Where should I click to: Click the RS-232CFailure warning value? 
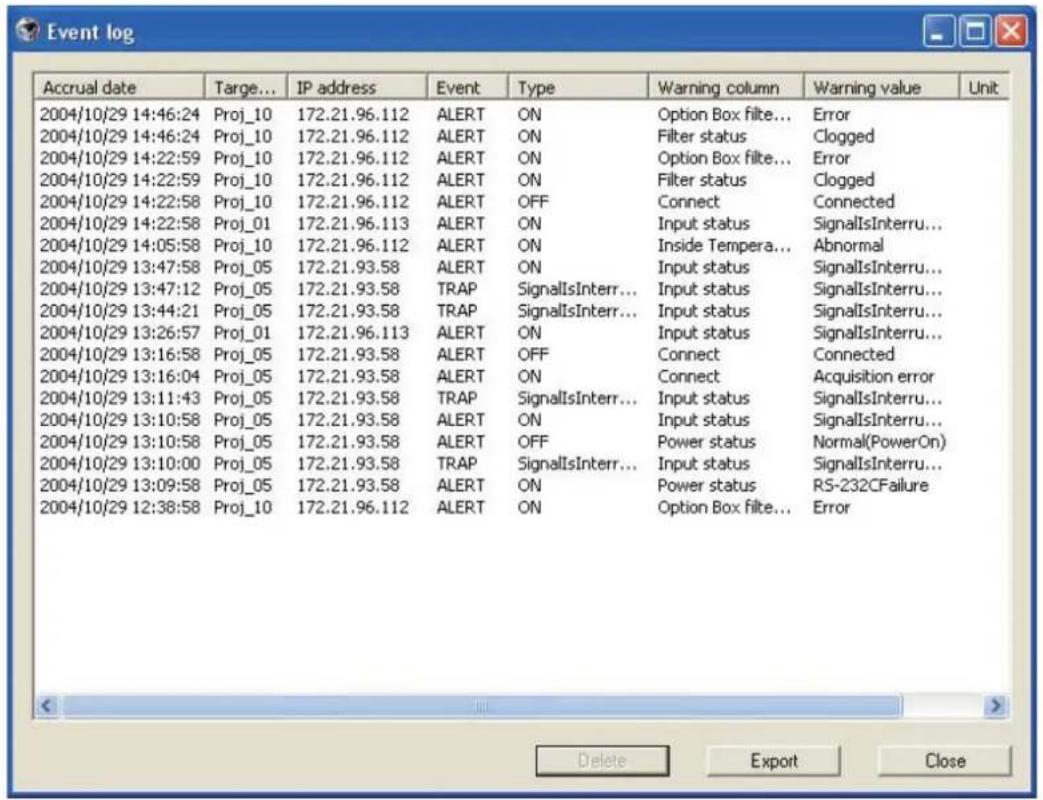pyautogui.click(x=870, y=485)
